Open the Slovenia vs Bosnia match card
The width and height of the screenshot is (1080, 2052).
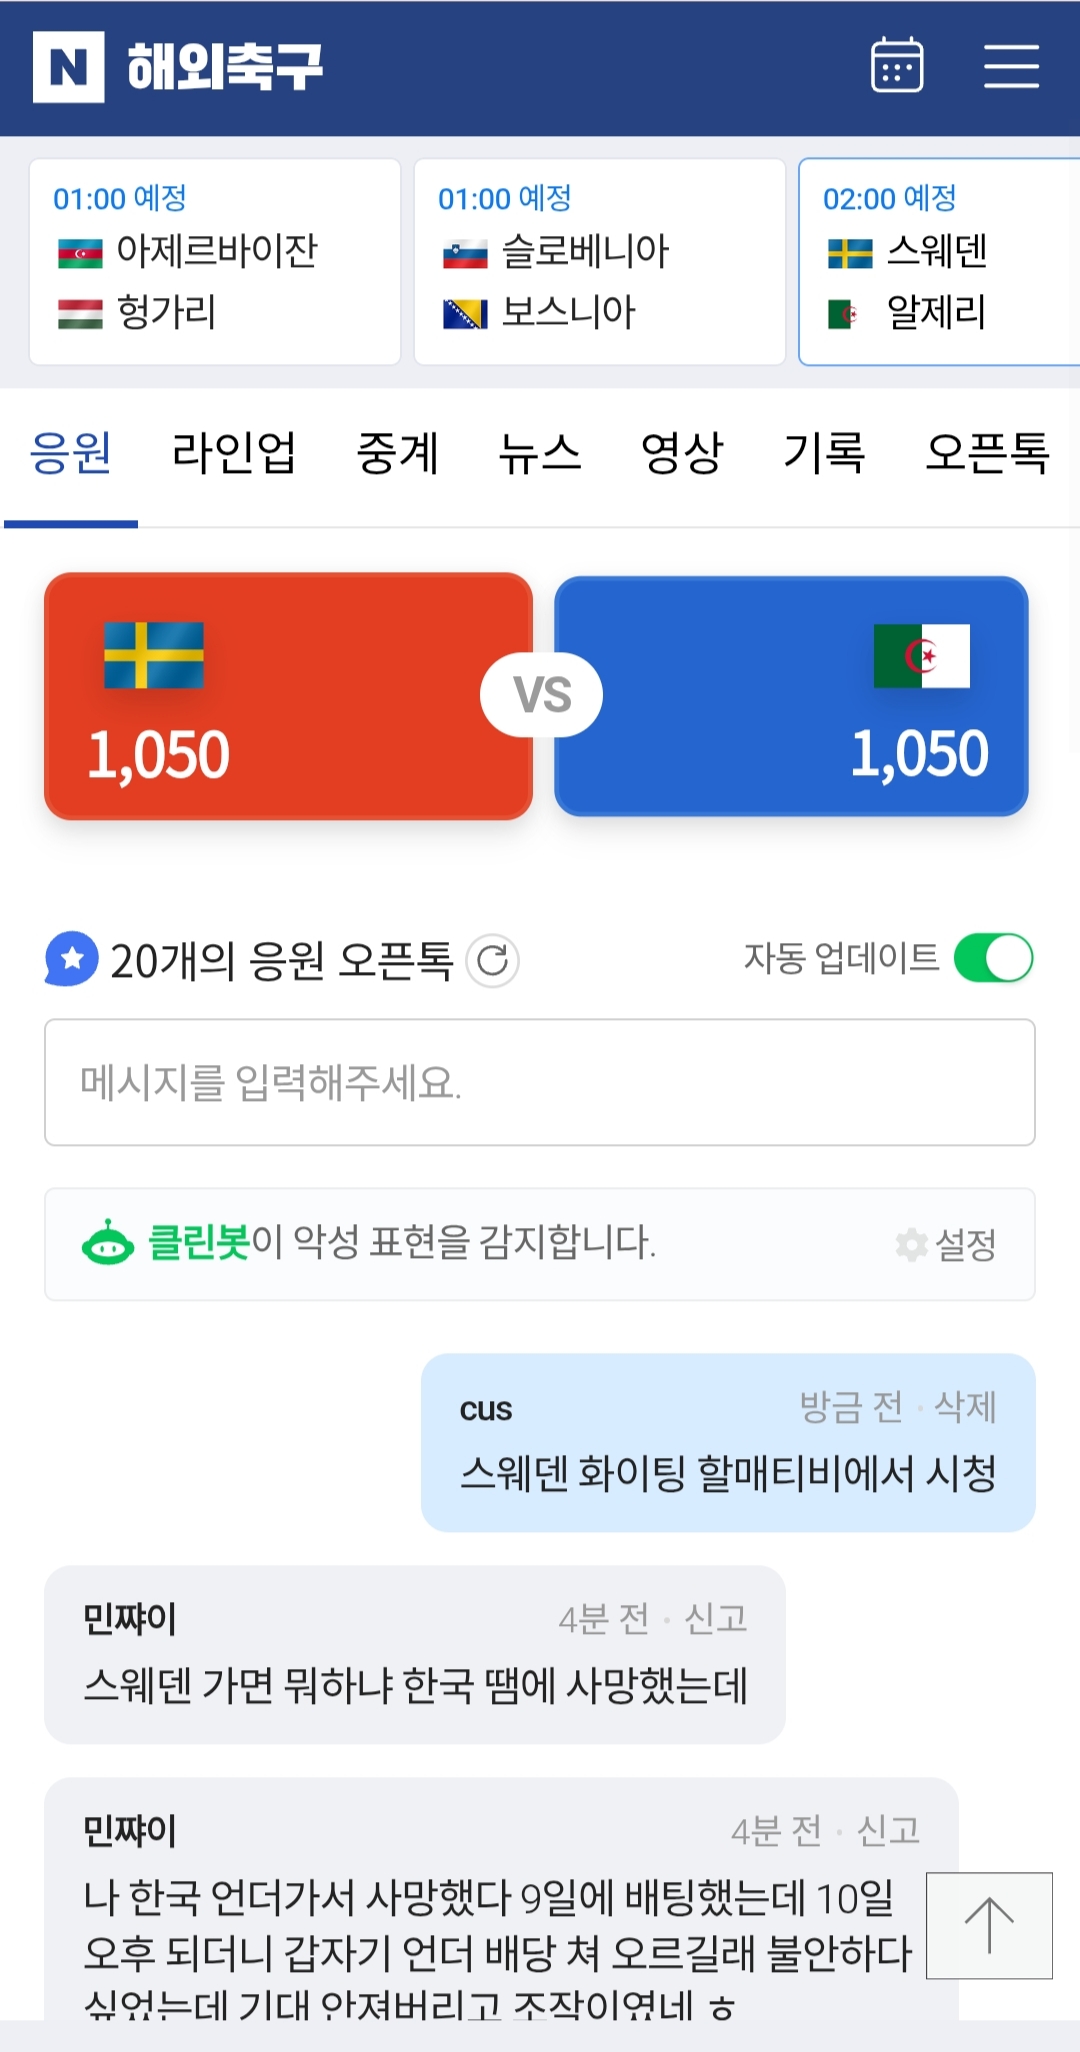pyautogui.click(x=599, y=262)
